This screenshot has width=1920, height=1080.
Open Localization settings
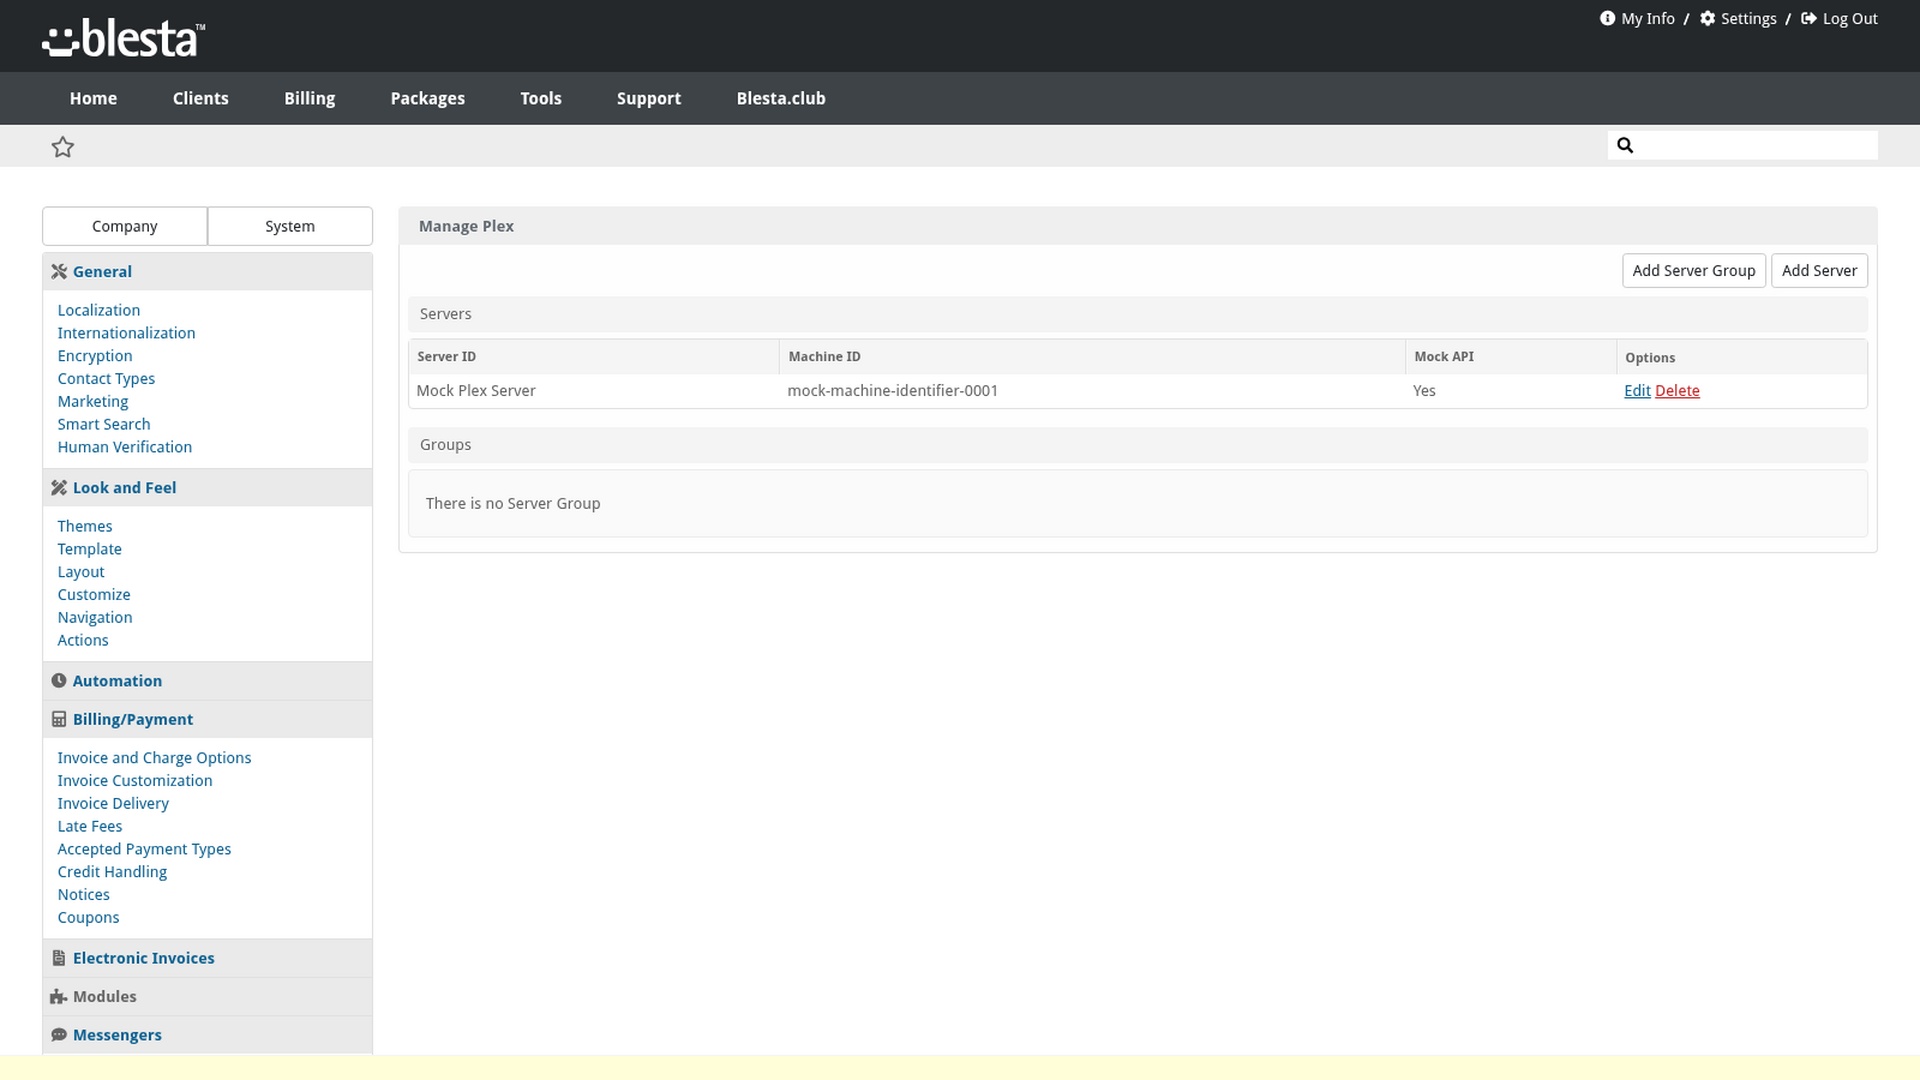pyautogui.click(x=99, y=310)
